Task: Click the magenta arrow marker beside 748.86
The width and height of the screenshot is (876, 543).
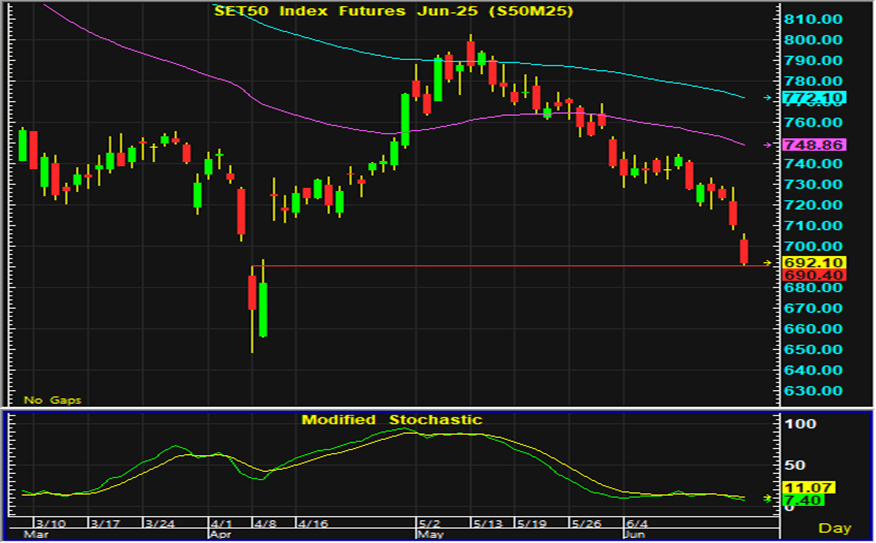Action: (768, 145)
